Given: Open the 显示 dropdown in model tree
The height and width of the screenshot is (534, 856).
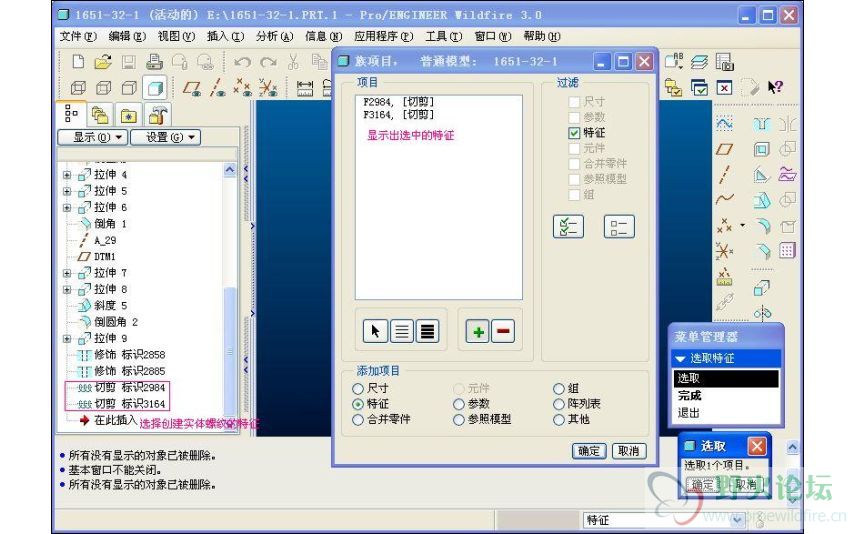Looking at the screenshot, I should pos(92,137).
